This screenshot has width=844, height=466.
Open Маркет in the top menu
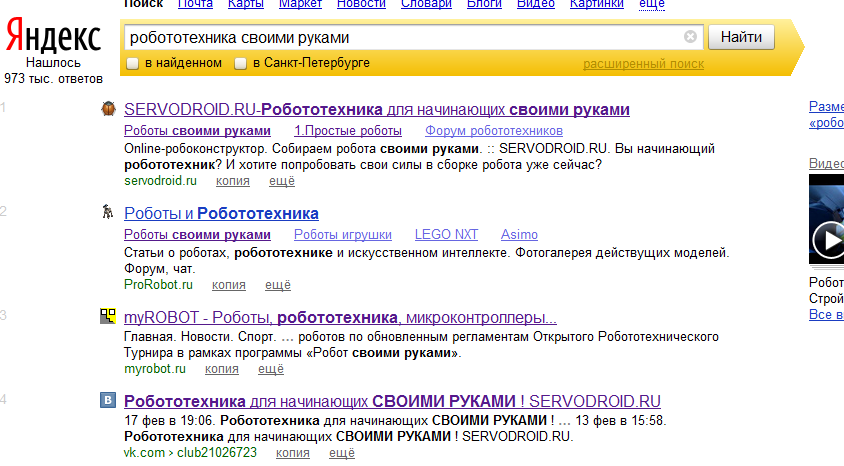300,4
